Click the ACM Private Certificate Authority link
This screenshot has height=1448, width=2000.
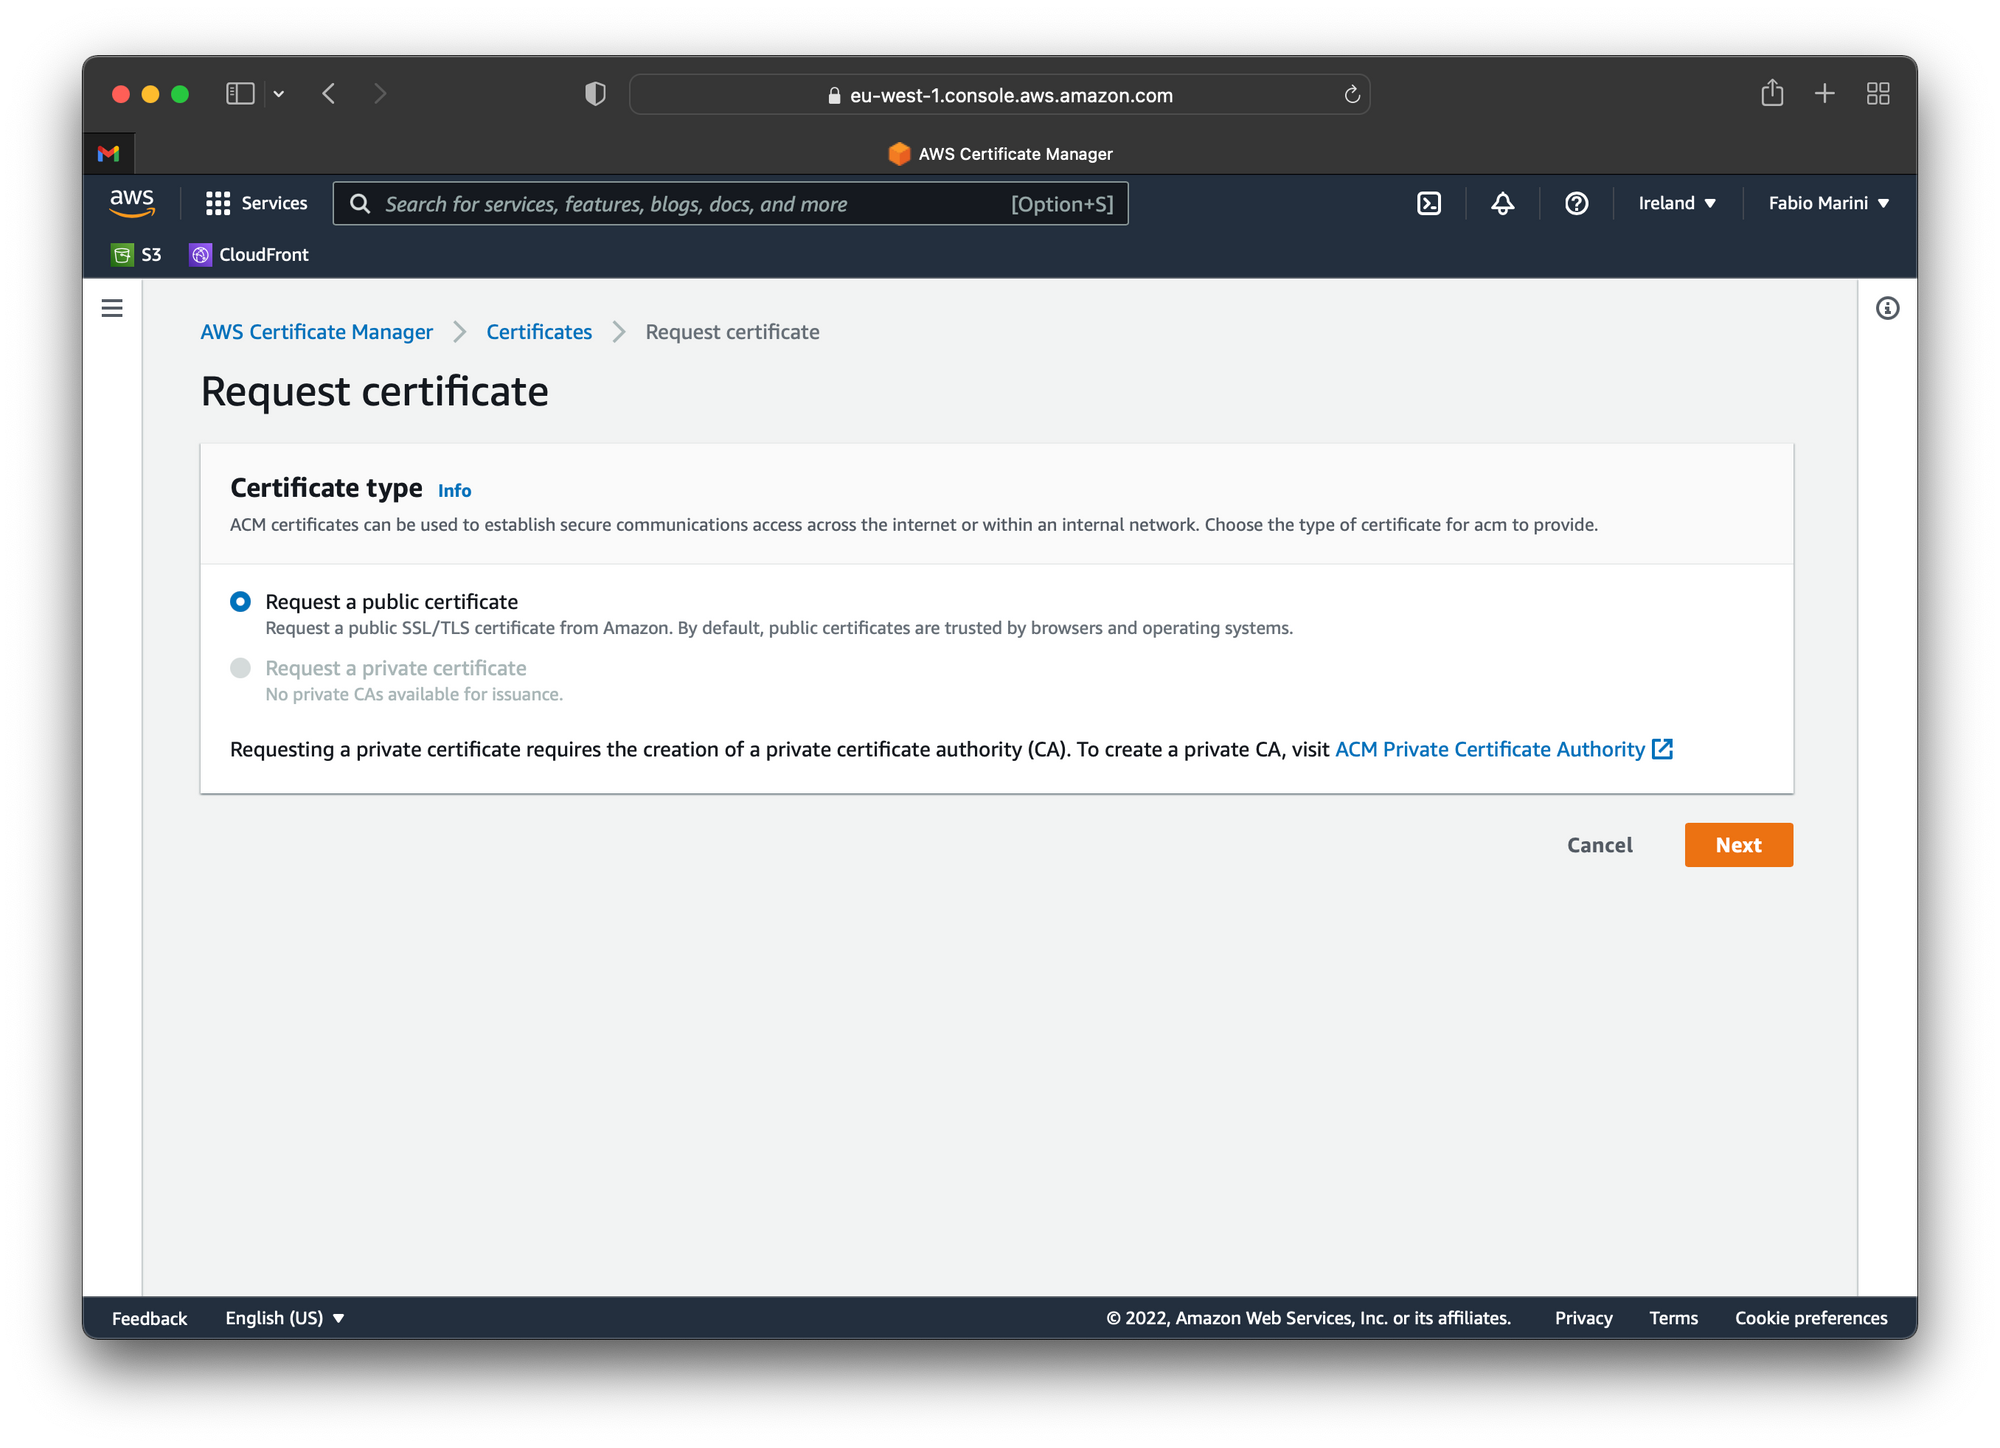1491,748
